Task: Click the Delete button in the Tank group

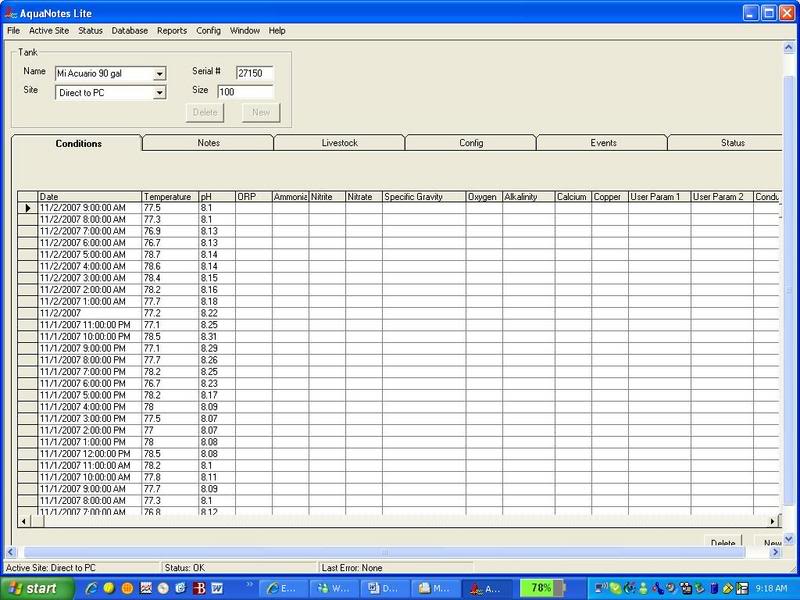Action: pyautogui.click(x=205, y=112)
